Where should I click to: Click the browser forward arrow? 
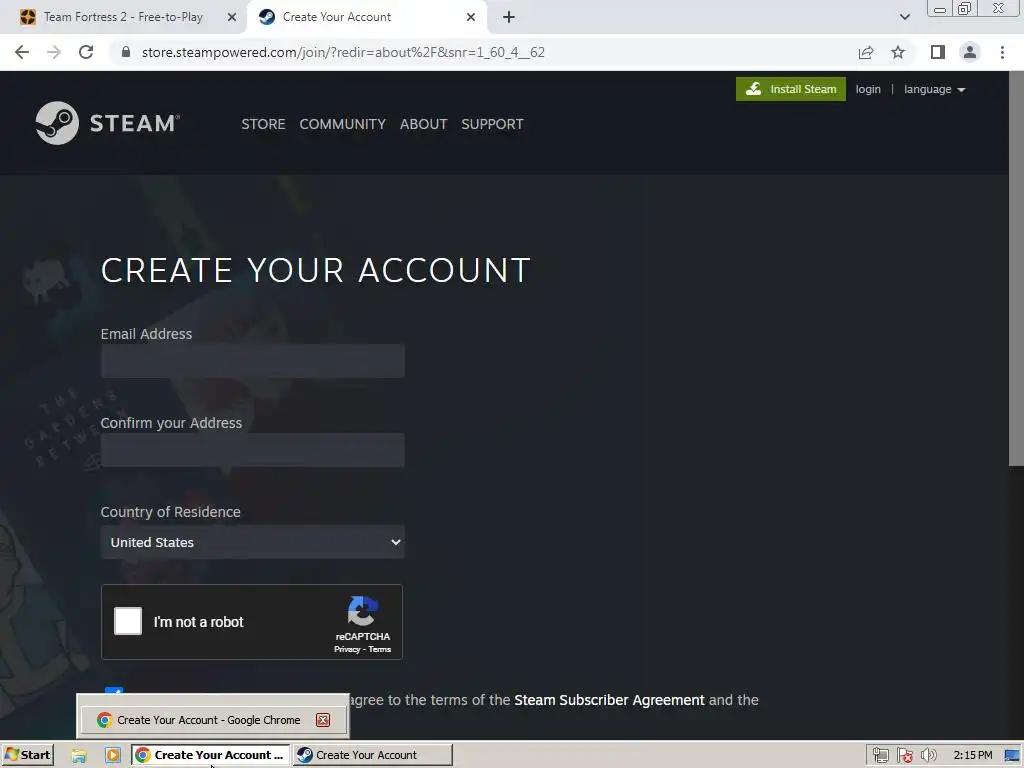pyautogui.click(x=54, y=52)
